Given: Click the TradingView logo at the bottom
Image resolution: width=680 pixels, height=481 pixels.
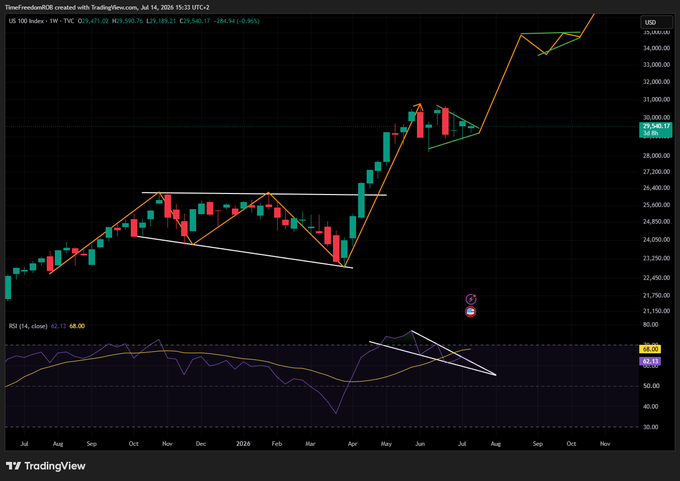Looking at the screenshot, I should [x=46, y=466].
